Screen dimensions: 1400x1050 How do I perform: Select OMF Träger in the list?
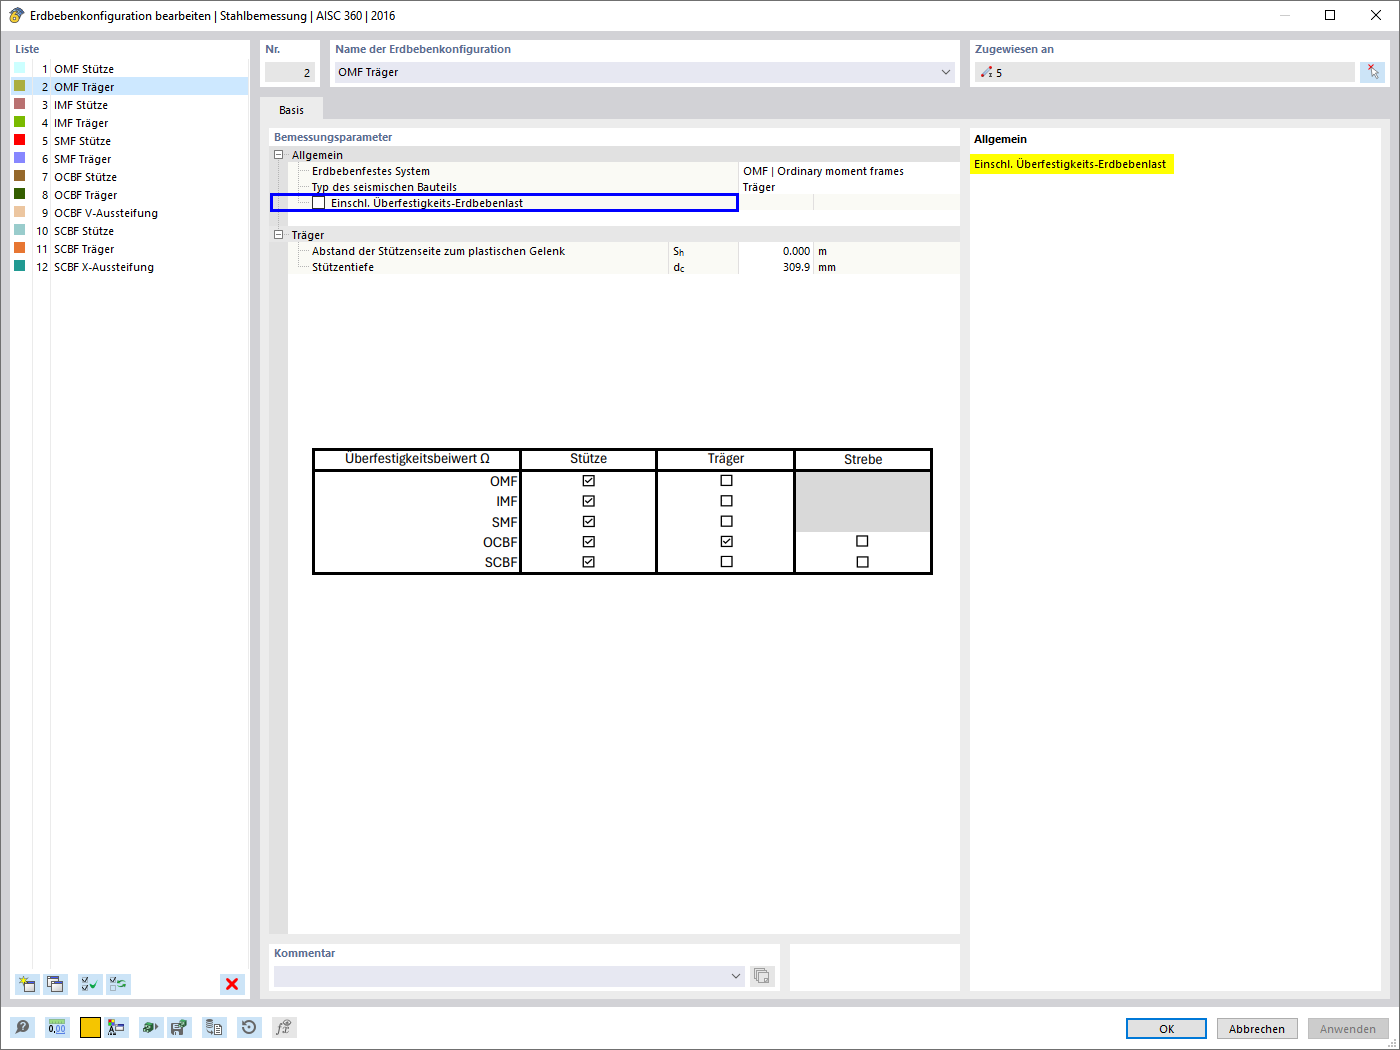coord(130,87)
